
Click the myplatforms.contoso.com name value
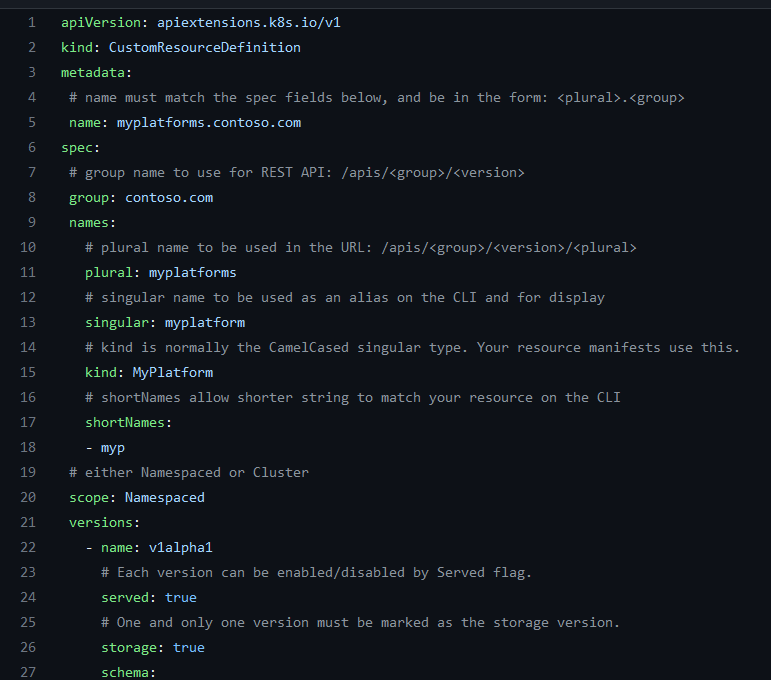[x=208, y=122]
